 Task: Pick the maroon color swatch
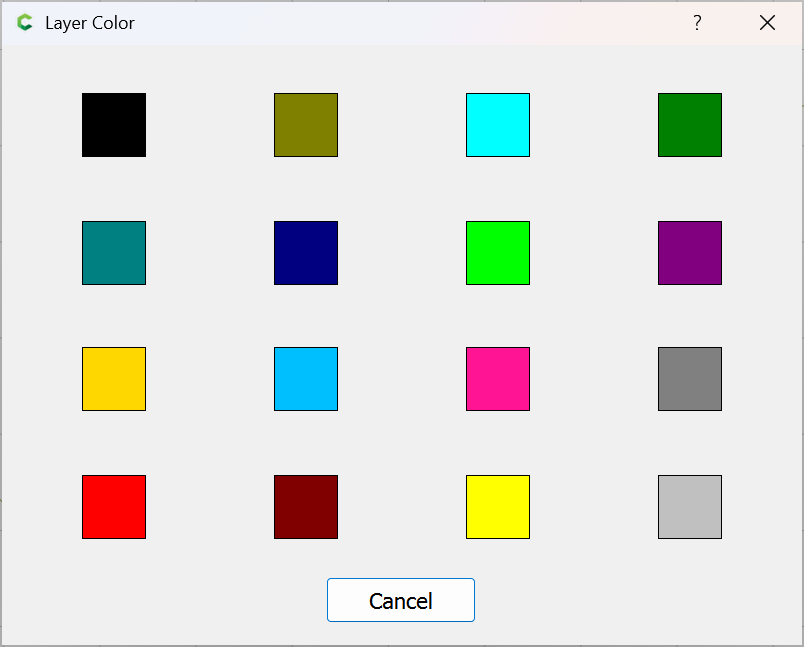tap(306, 507)
